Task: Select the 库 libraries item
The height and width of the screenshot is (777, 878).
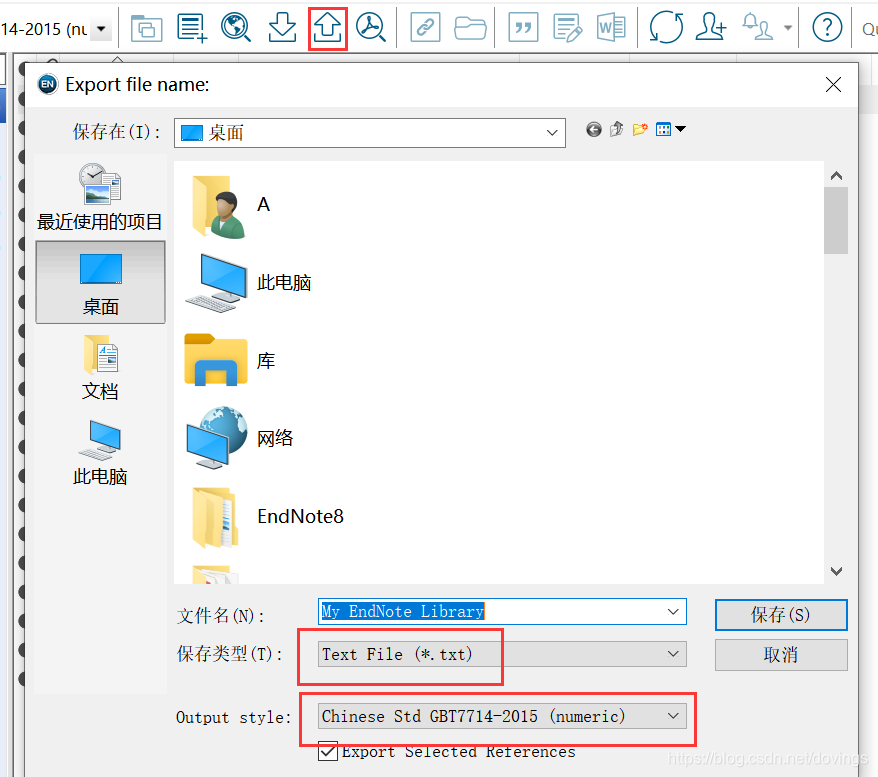Action: [231, 360]
